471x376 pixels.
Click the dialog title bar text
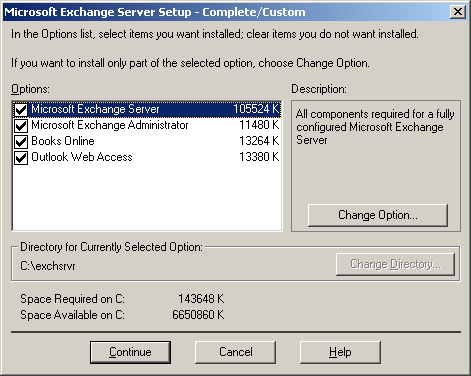click(155, 12)
